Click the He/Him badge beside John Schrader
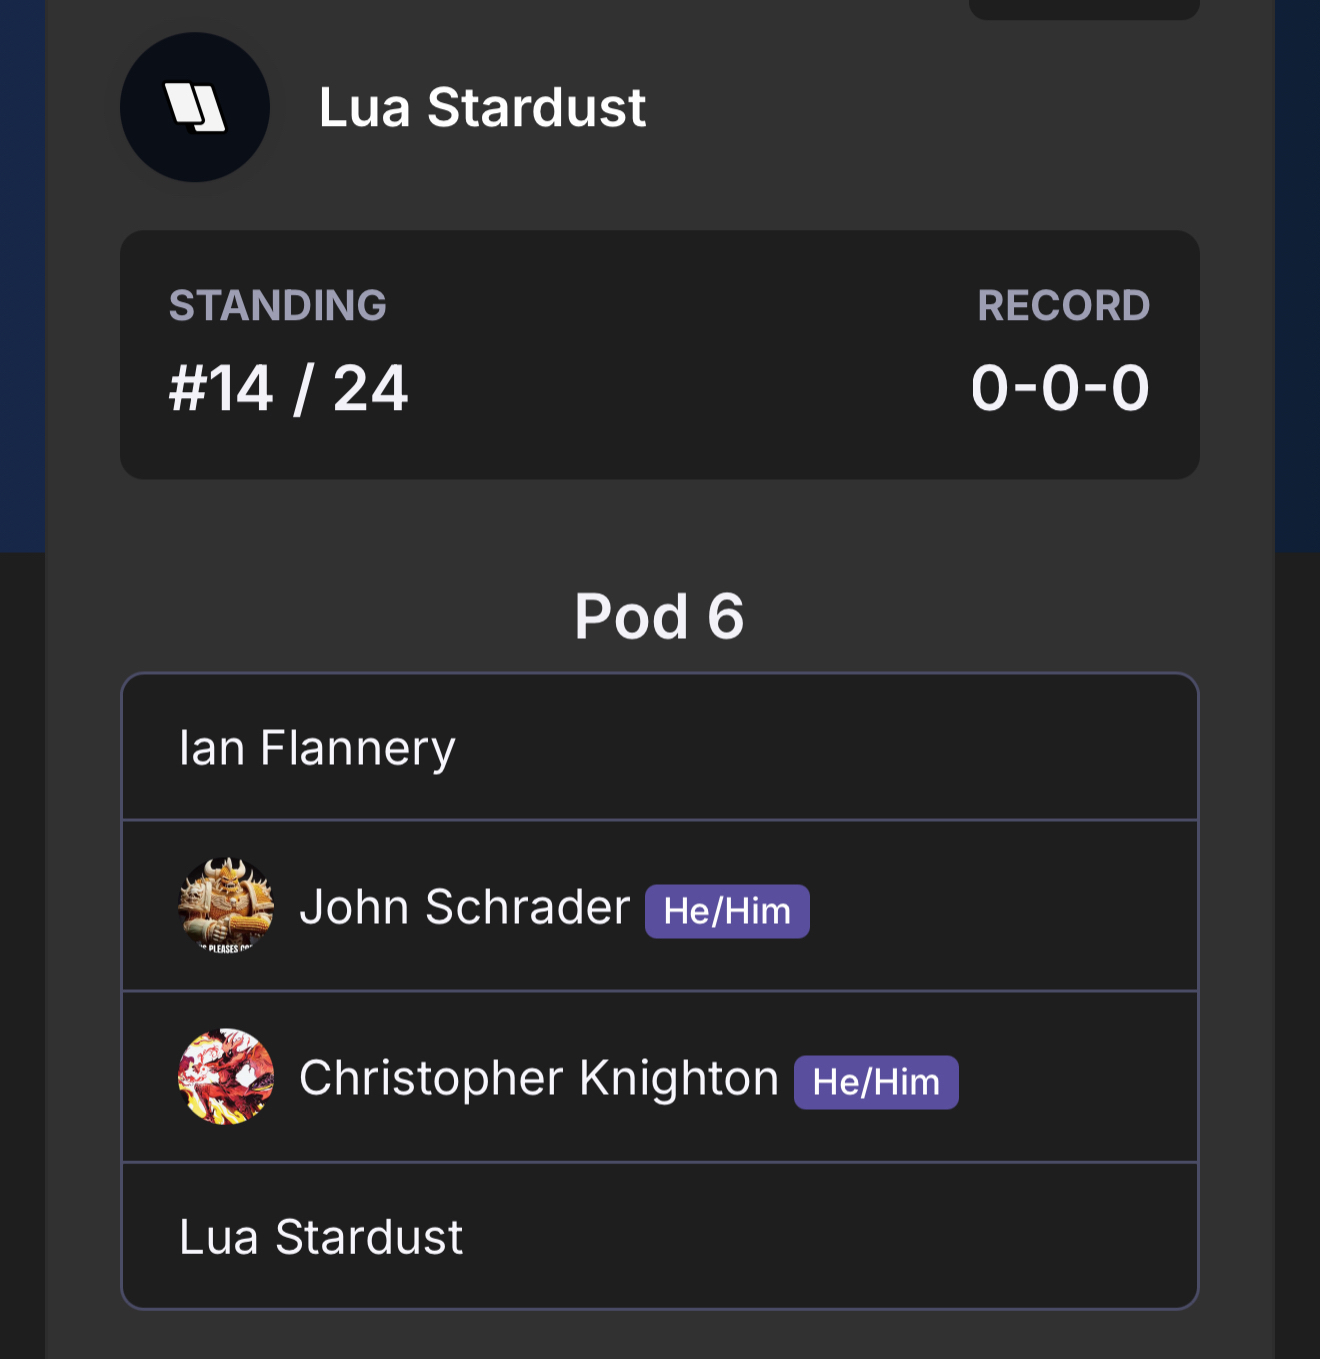The height and width of the screenshot is (1359, 1320). point(727,911)
